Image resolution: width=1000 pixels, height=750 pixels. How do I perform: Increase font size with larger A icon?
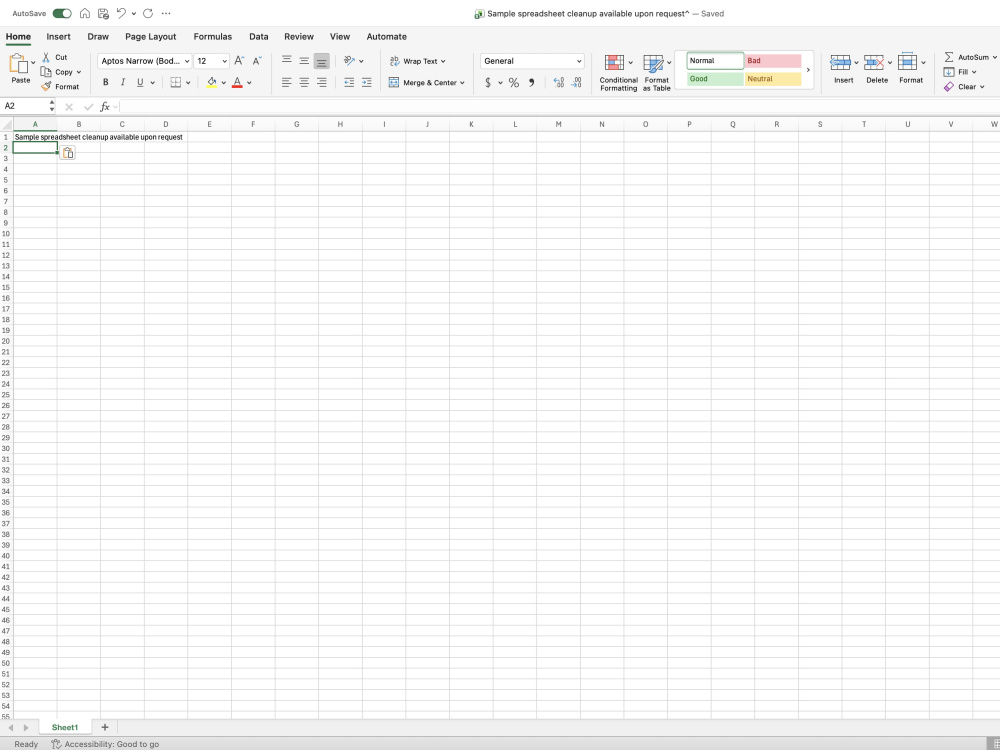(239, 61)
